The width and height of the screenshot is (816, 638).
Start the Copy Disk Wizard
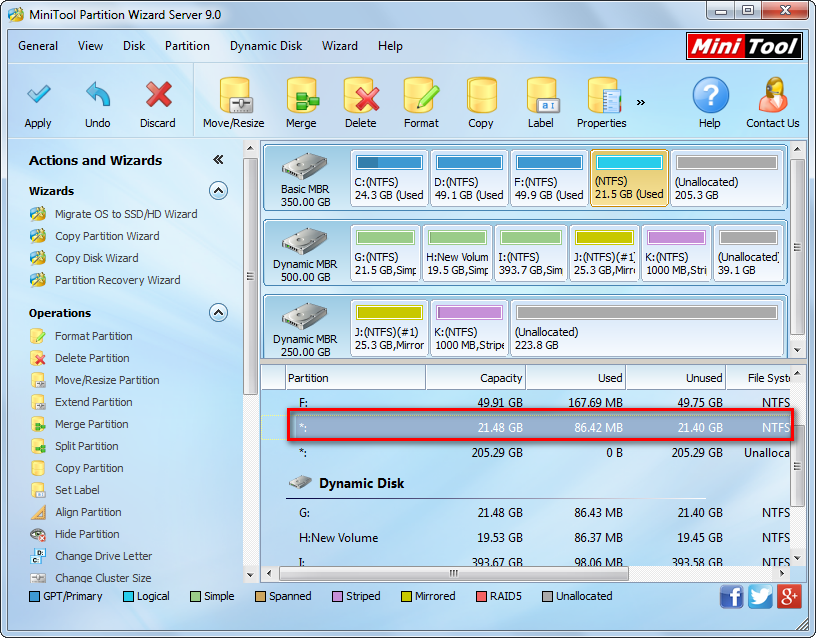point(96,258)
